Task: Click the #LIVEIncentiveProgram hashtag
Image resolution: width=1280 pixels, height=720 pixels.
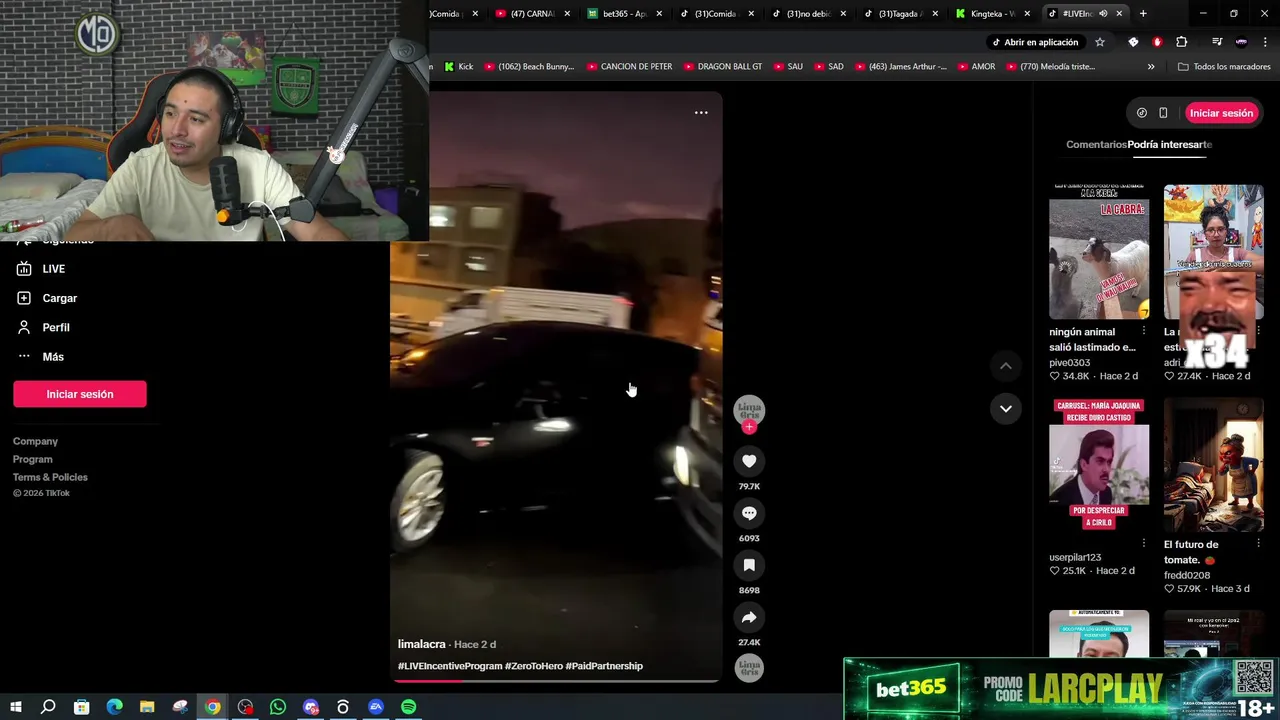Action: [x=450, y=666]
